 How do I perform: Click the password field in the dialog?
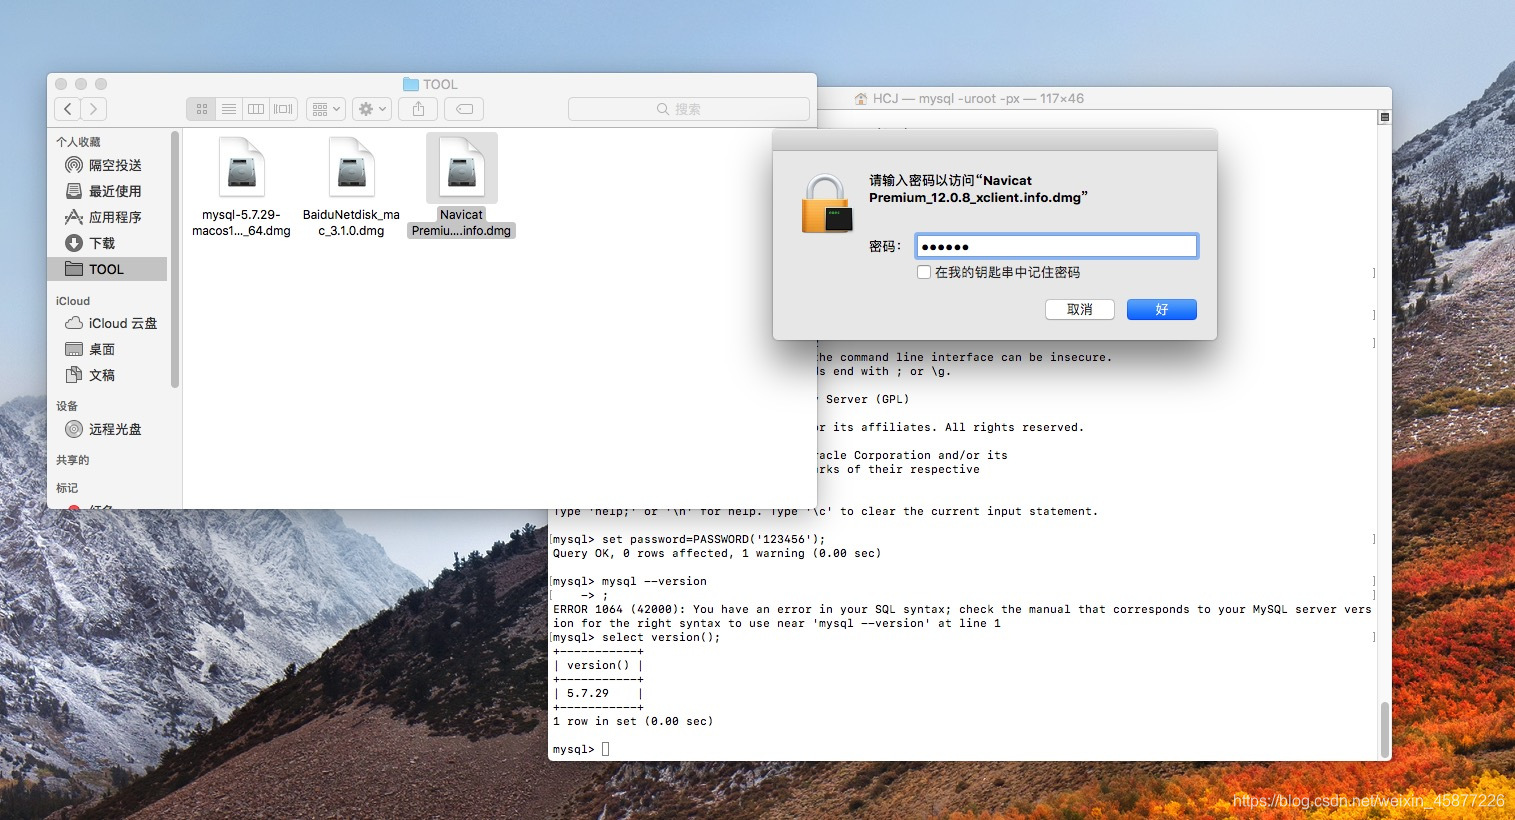click(1057, 246)
